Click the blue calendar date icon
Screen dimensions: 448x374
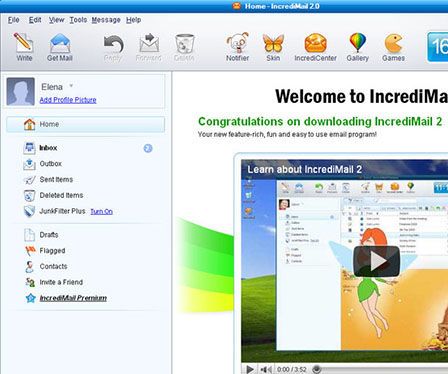[x=438, y=47]
